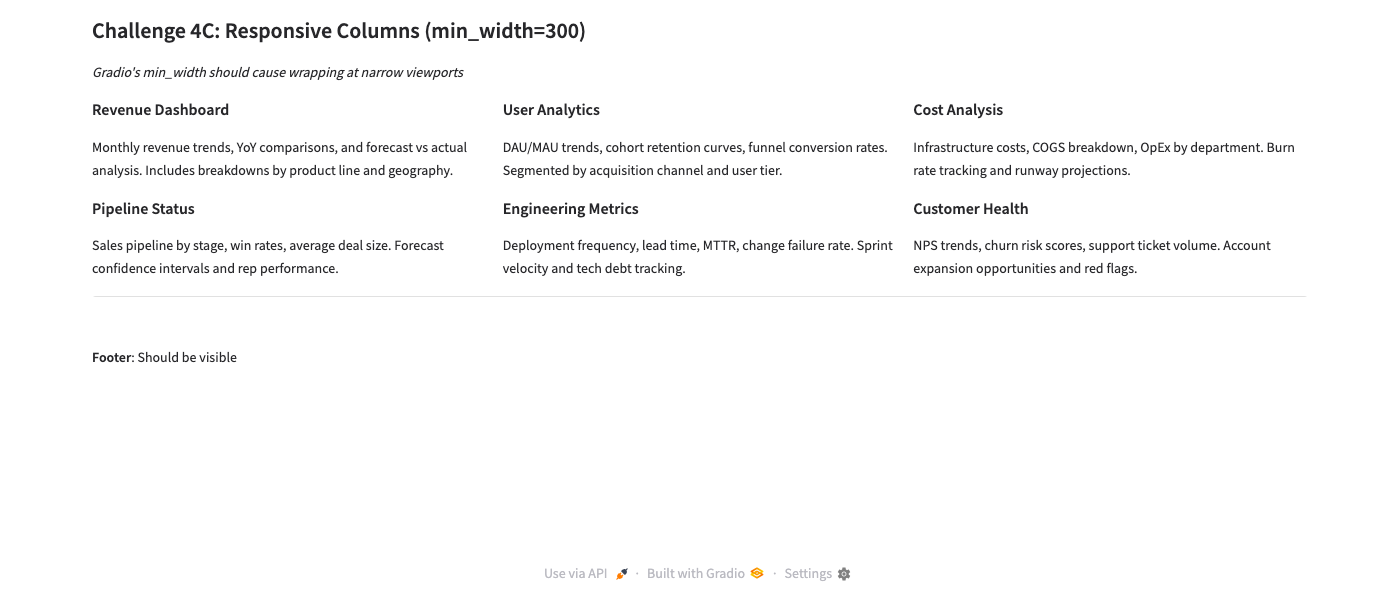Click the Challenge 4C Responsive Columns title
Viewport: 1400px width, 600px height.
click(x=338, y=31)
